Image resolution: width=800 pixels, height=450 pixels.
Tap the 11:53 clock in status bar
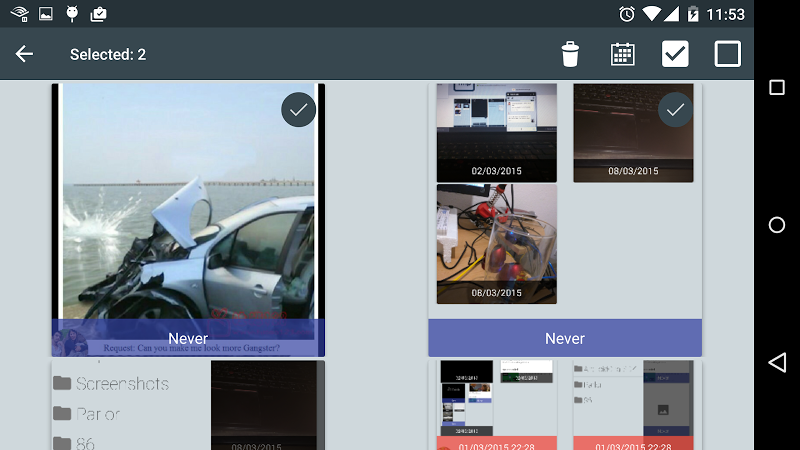(x=726, y=14)
